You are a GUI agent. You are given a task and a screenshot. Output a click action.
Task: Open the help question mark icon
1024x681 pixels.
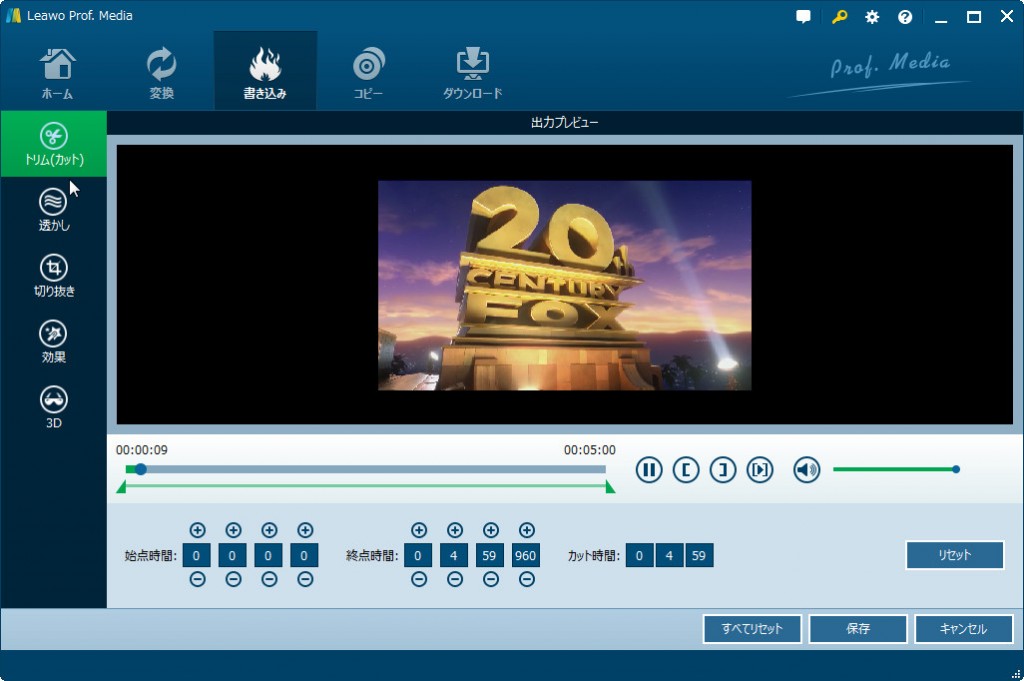[x=905, y=17]
